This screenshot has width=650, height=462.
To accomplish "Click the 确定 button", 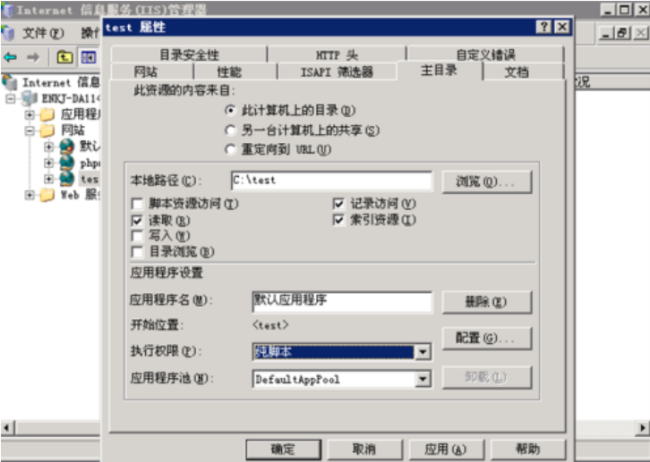I will 283,449.
